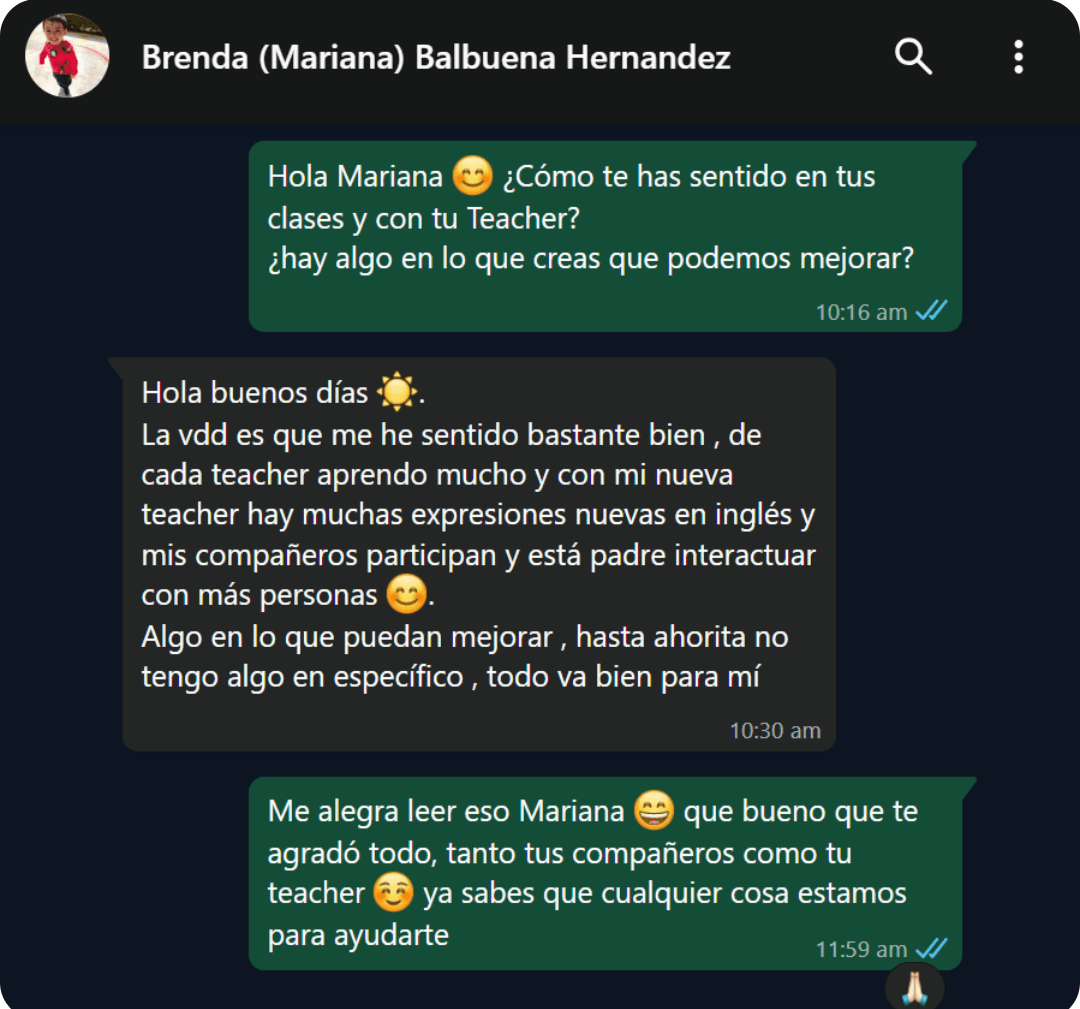Open the three-dot options menu
The width and height of the screenshot is (1080, 1009).
(1018, 56)
